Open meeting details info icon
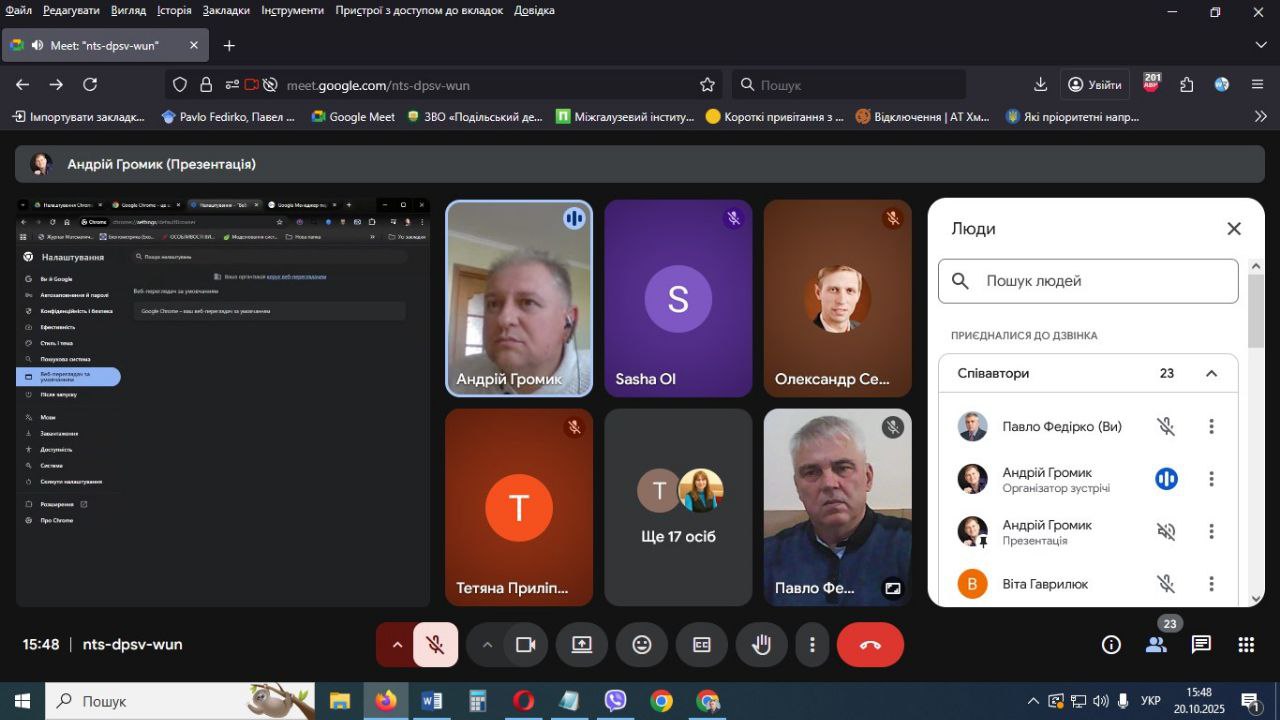1280x720 pixels. pos(1111,645)
